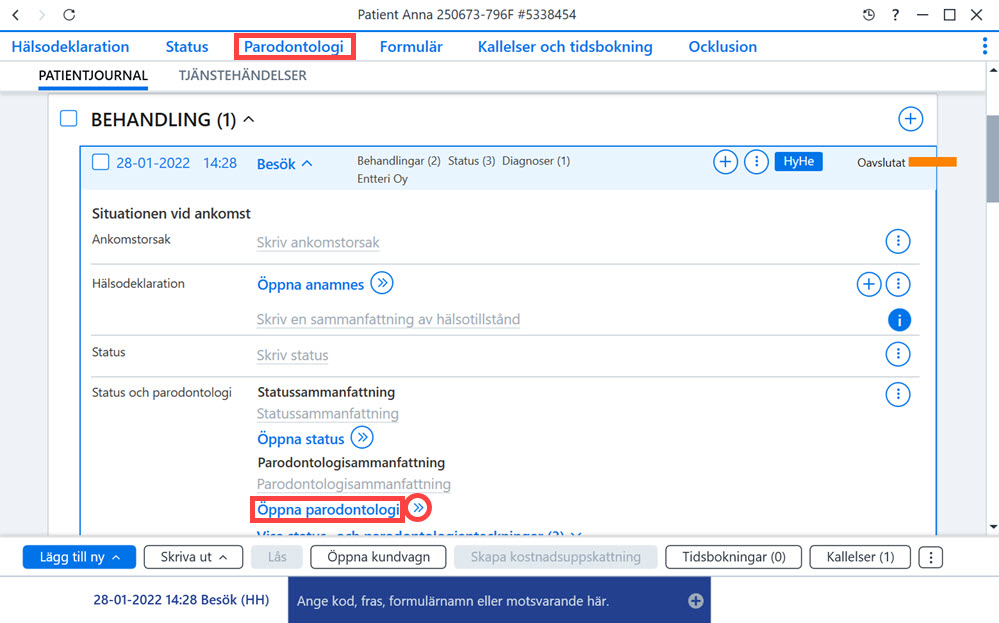Click the forward navigation arrow
Screen dimensions: 999x623
42,15
